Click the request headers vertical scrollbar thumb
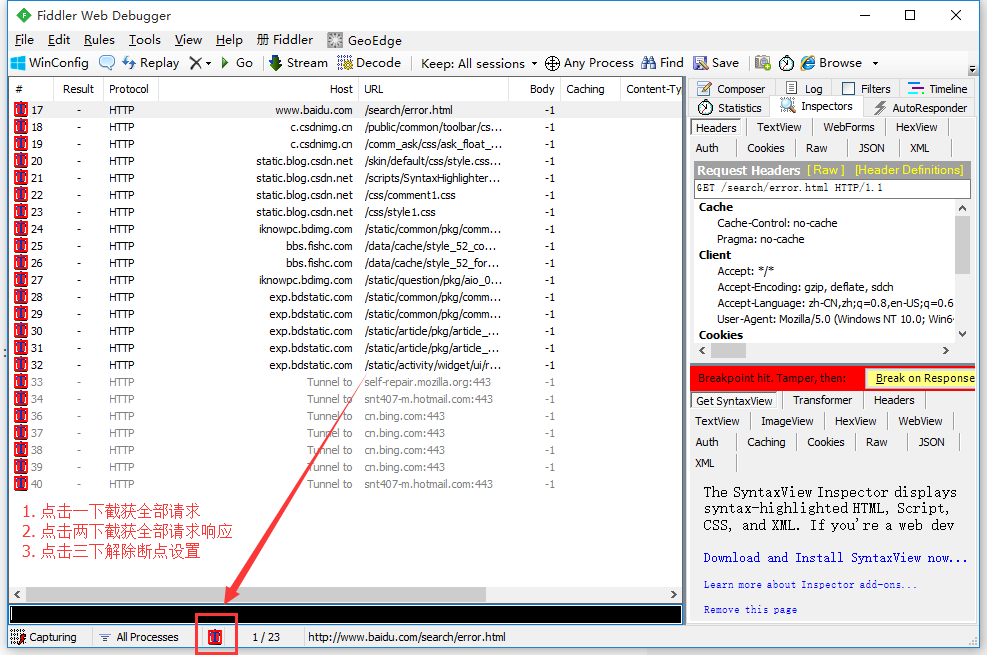The height and width of the screenshot is (655, 987). [962, 245]
